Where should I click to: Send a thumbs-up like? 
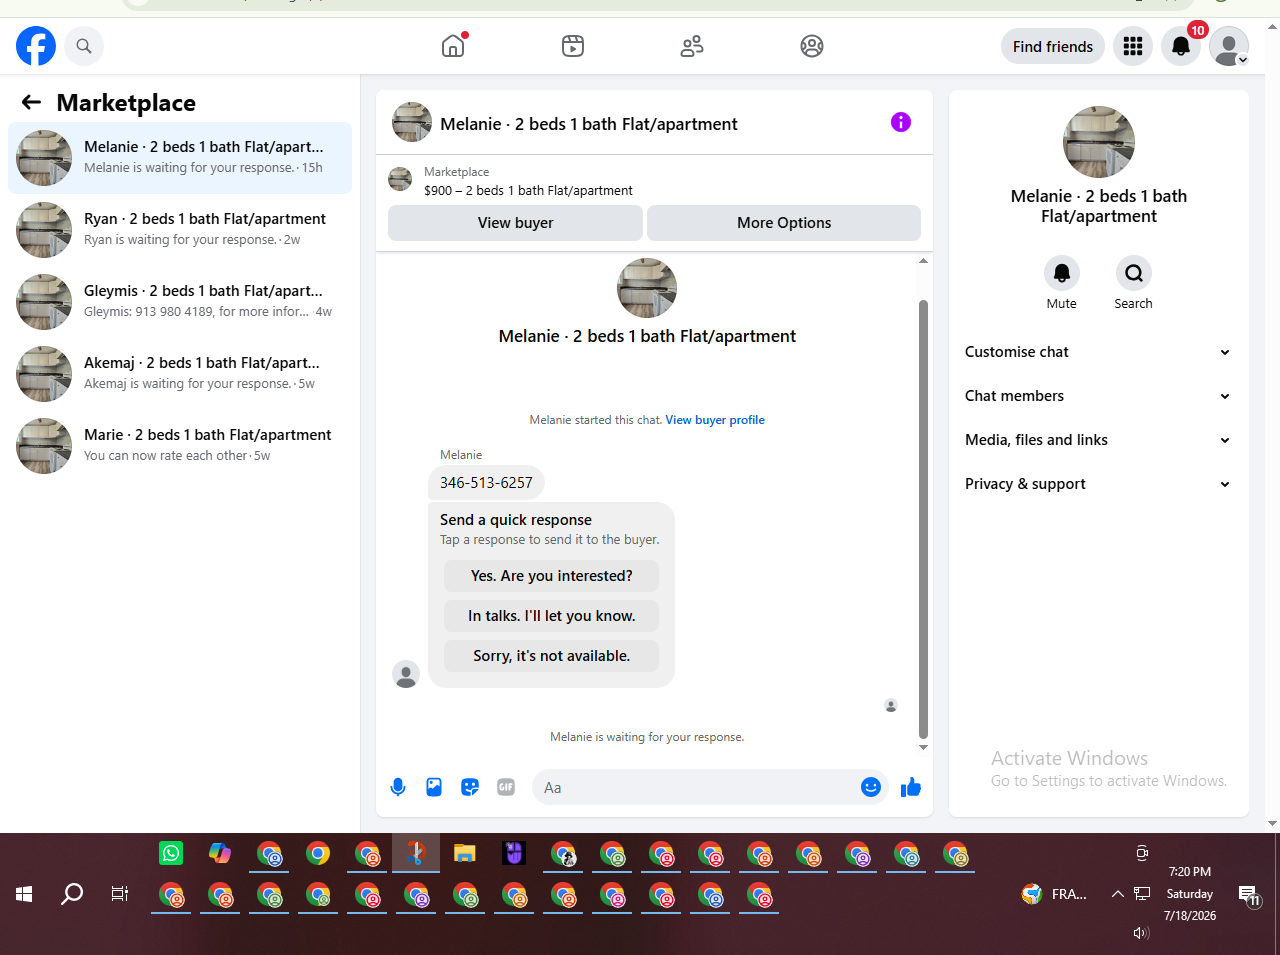coord(911,787)
